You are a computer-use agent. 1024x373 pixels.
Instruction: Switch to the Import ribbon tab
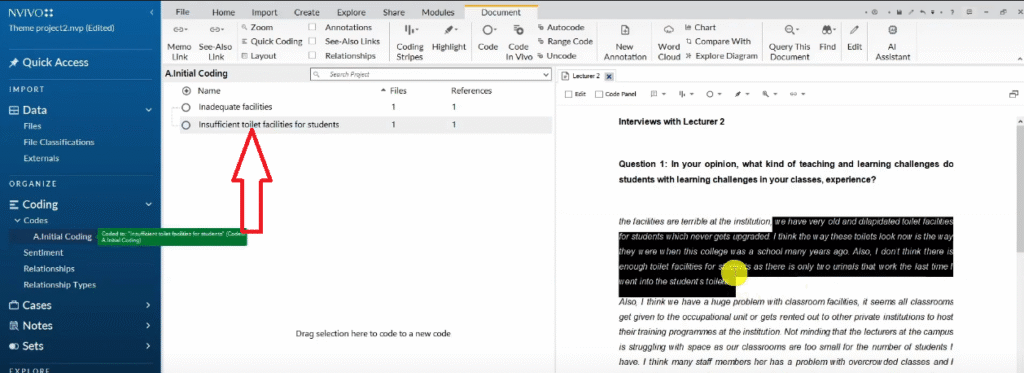point(264,12)
